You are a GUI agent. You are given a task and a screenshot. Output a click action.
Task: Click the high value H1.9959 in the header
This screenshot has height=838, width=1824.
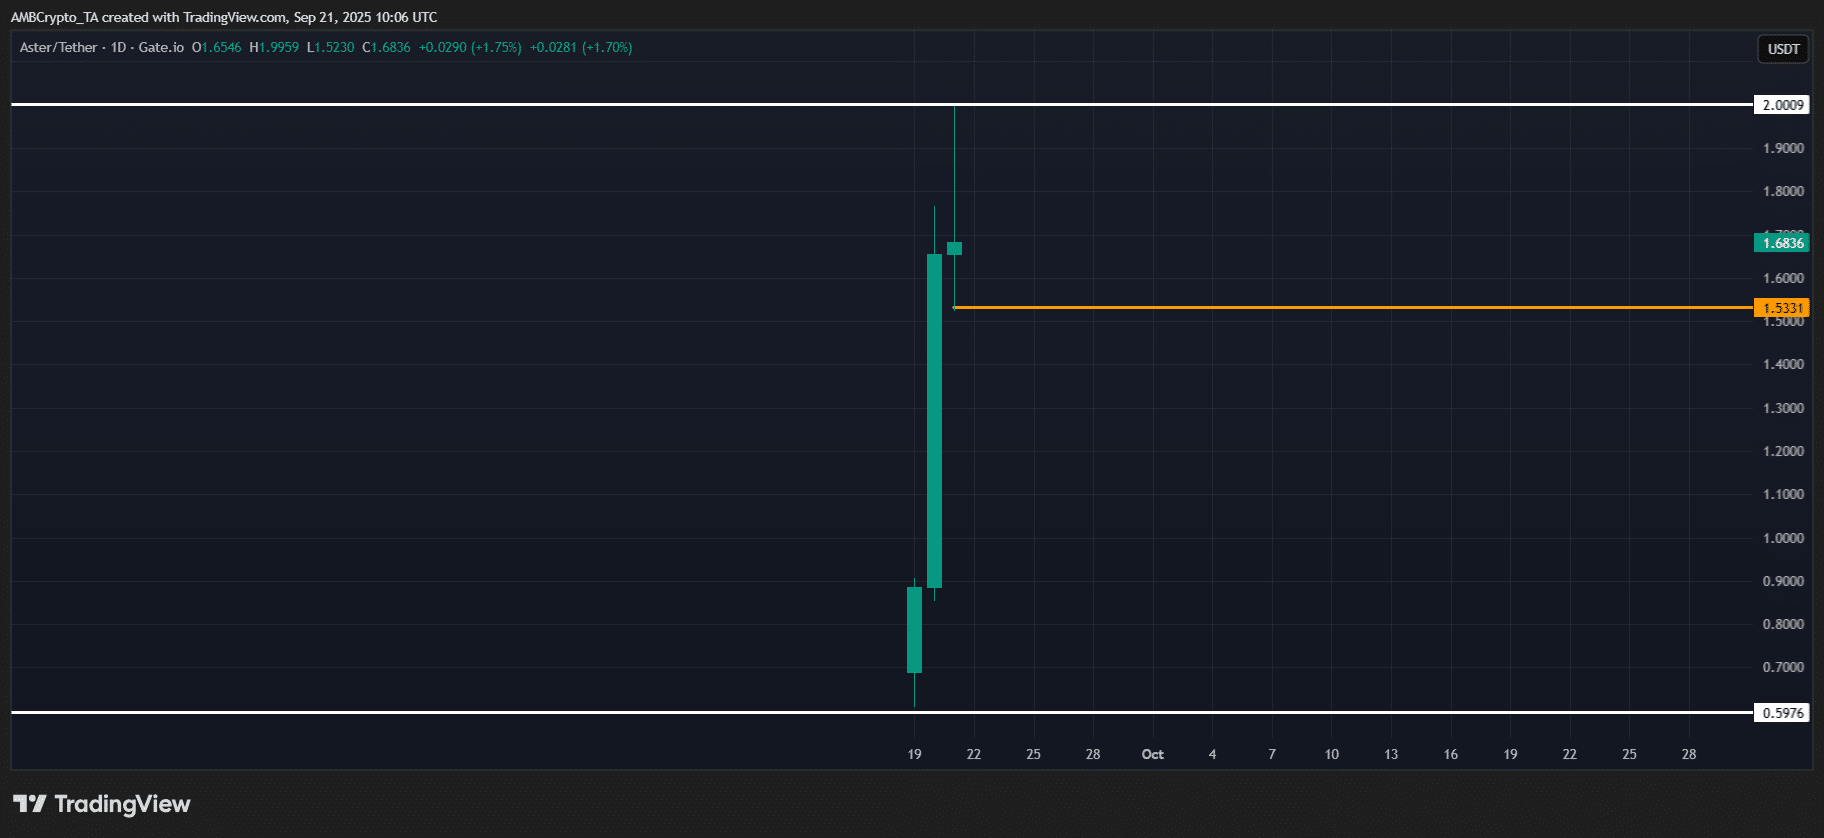(274, 47)
